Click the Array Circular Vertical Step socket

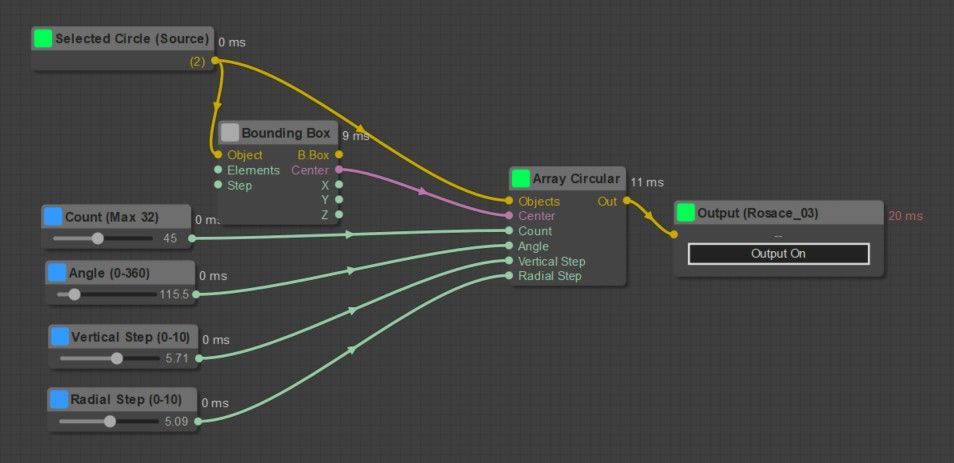tap(509, 261)
